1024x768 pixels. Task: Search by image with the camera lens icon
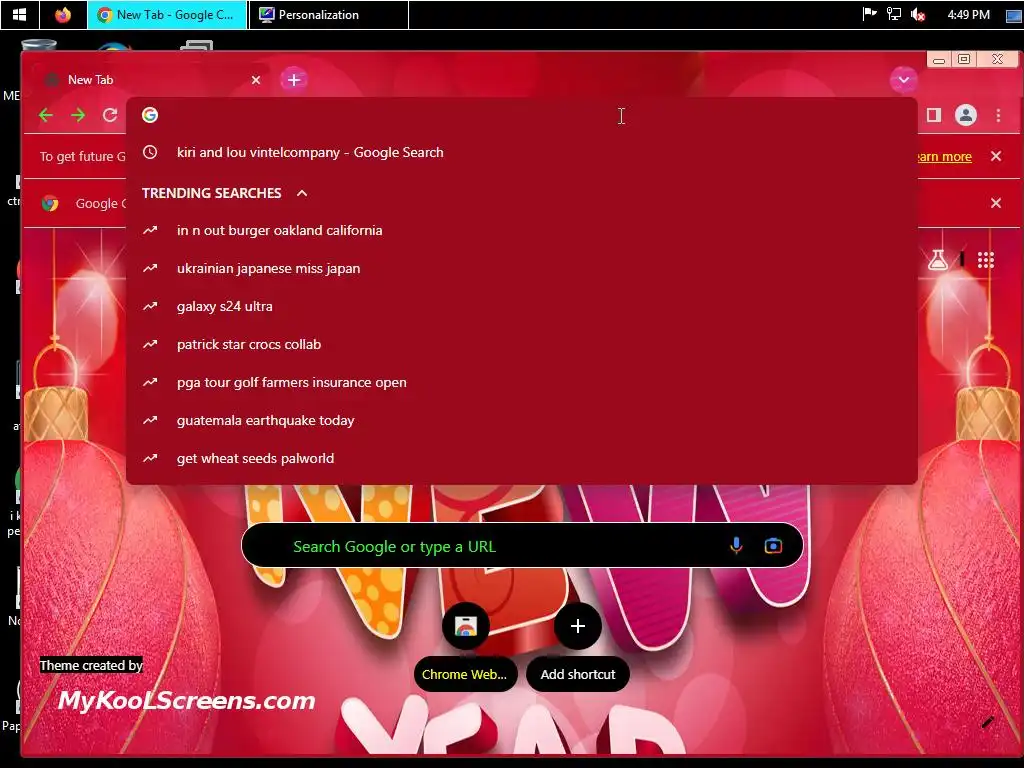point(773,545)
